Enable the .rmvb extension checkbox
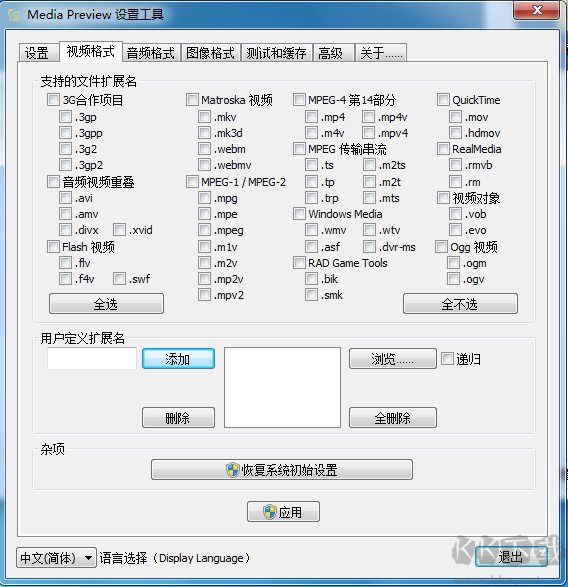Screen dimensions: 568x587 pos(455,165)
